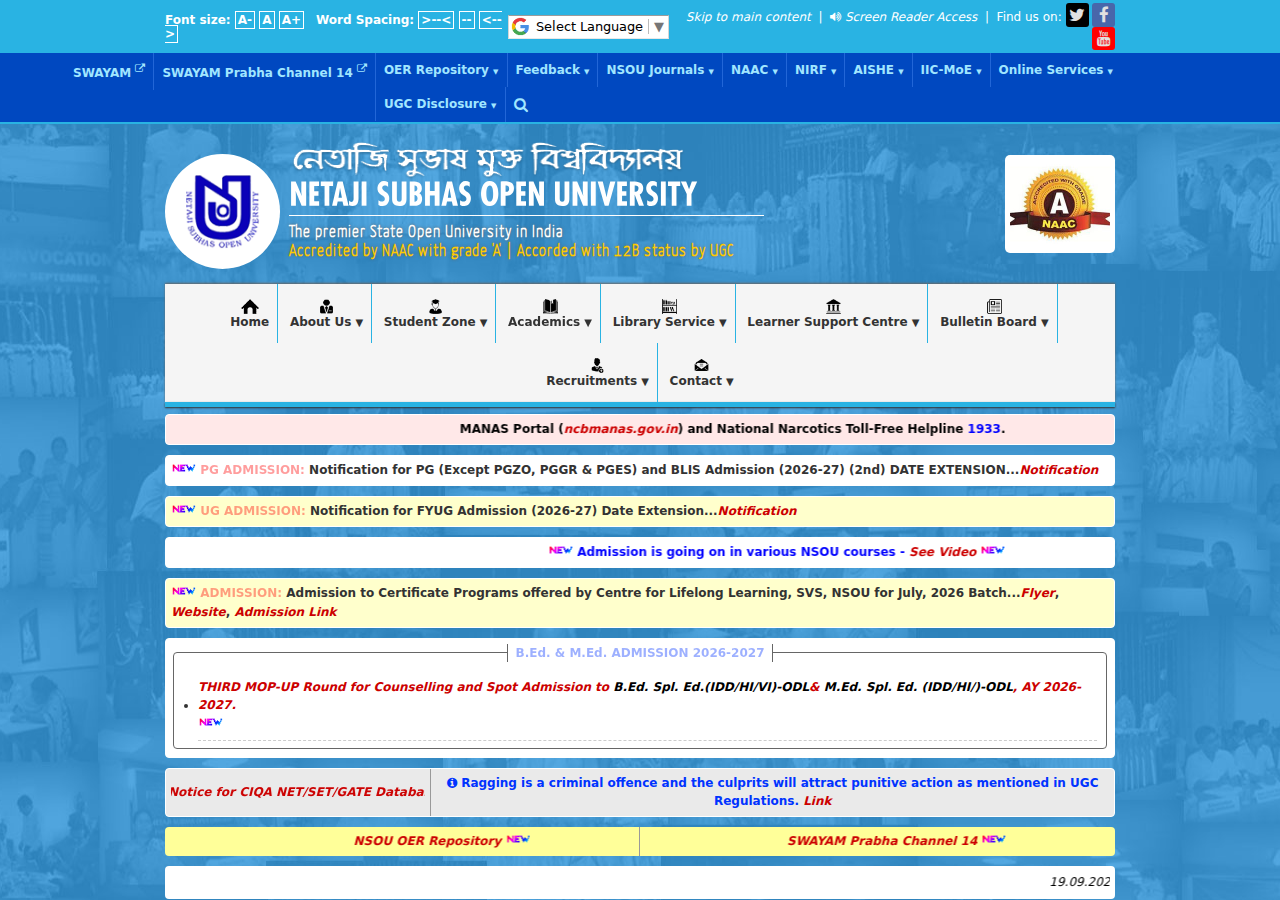Image resolution: width=1280 pixels, height=900 pixels.
Task: Open the Recruitments menu label
Action: pos(597,381)
